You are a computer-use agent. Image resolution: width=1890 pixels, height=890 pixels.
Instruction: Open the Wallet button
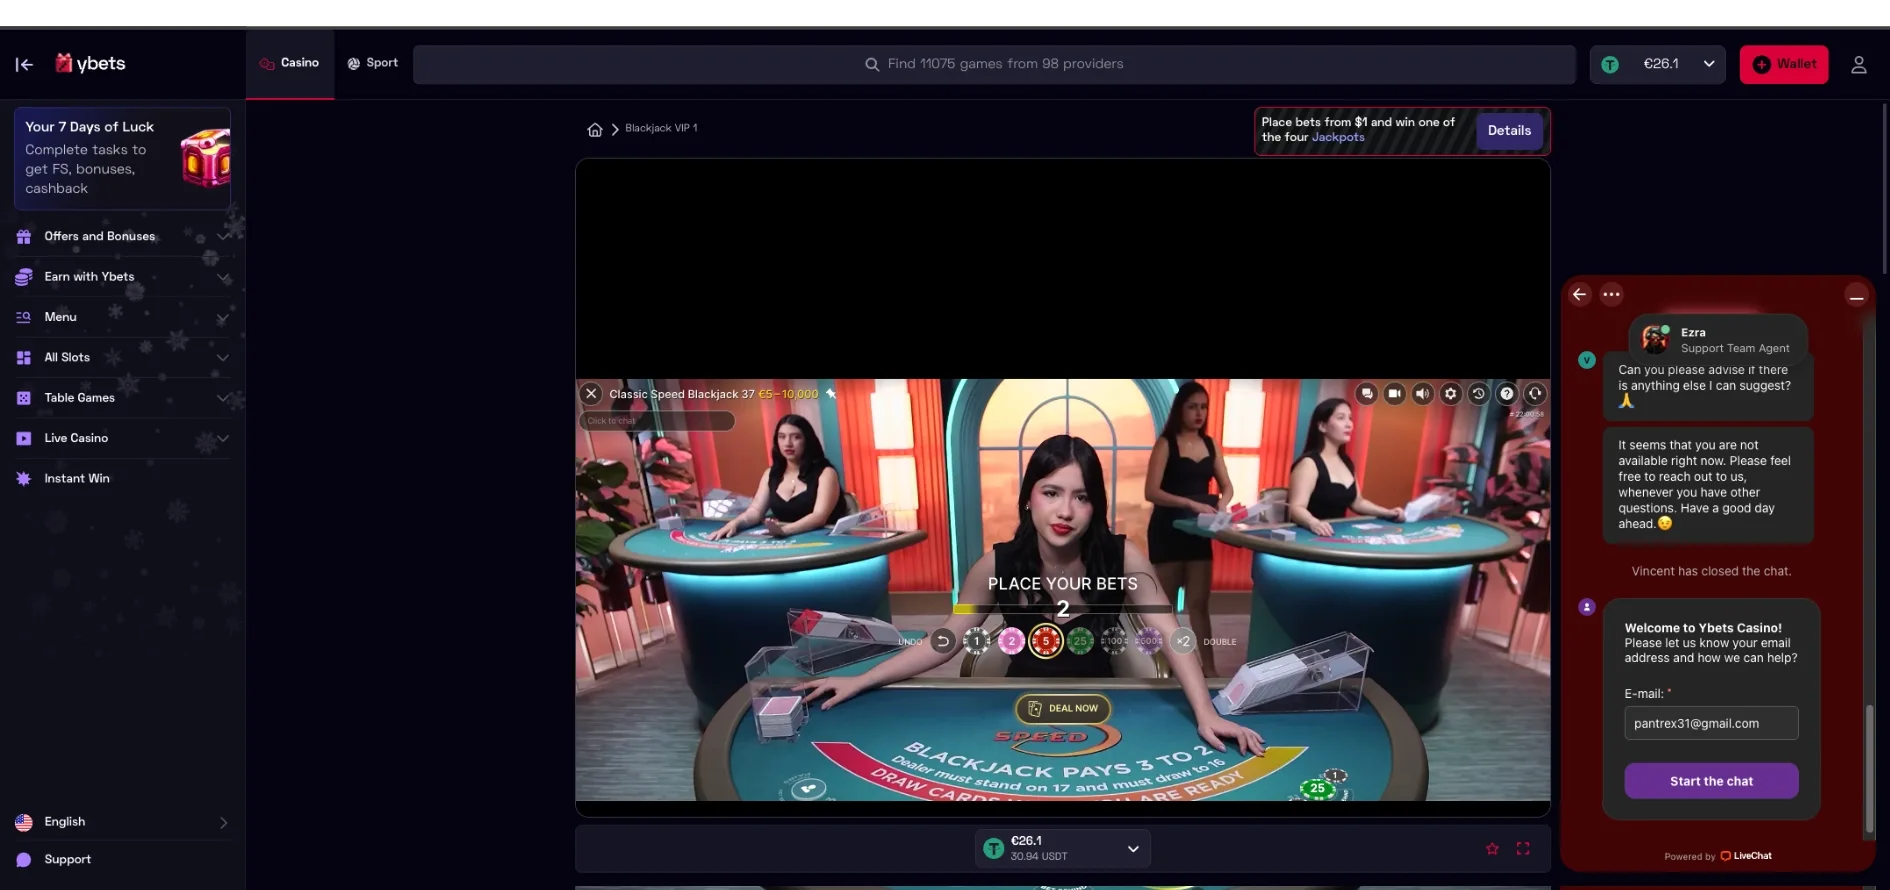(1784, 64)
